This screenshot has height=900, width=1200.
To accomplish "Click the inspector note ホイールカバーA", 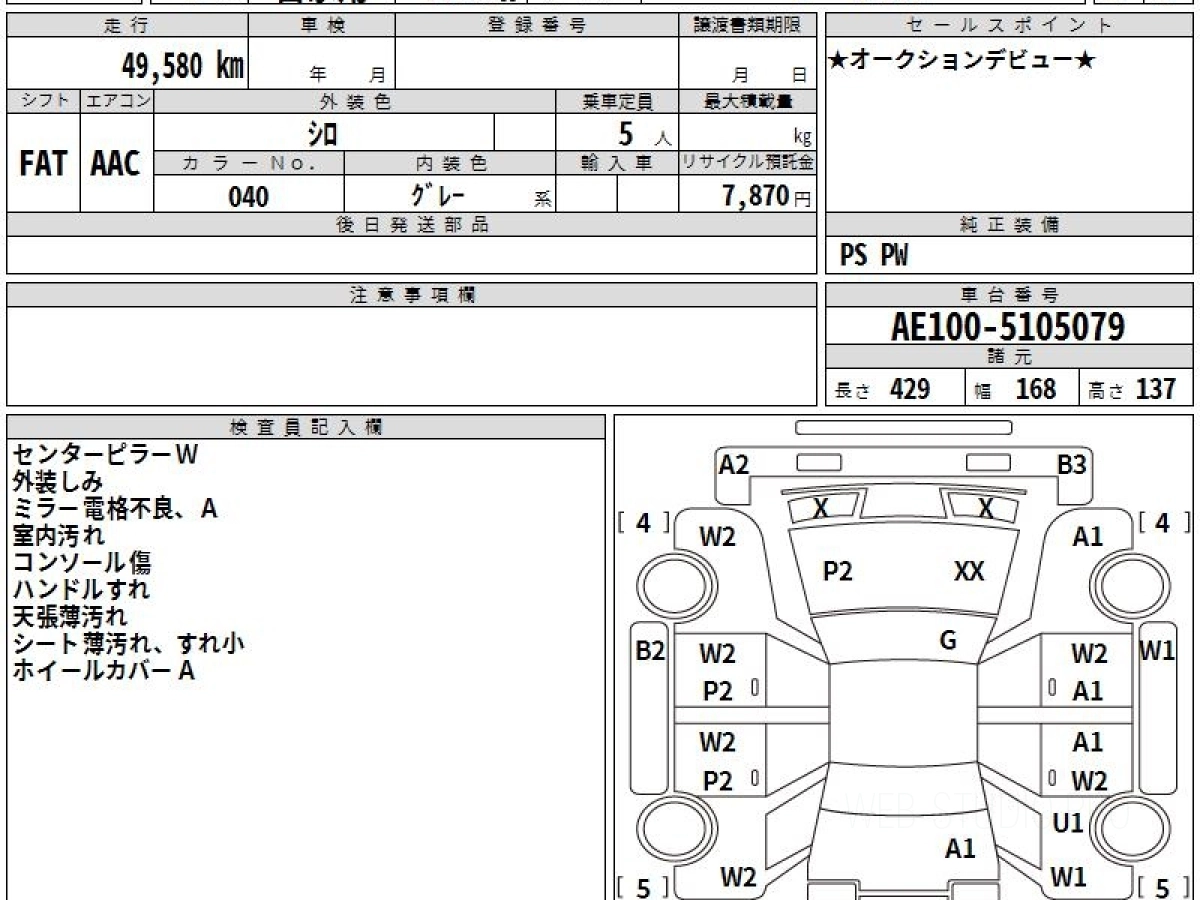I will pyautogui.click(x=103, y=671).
